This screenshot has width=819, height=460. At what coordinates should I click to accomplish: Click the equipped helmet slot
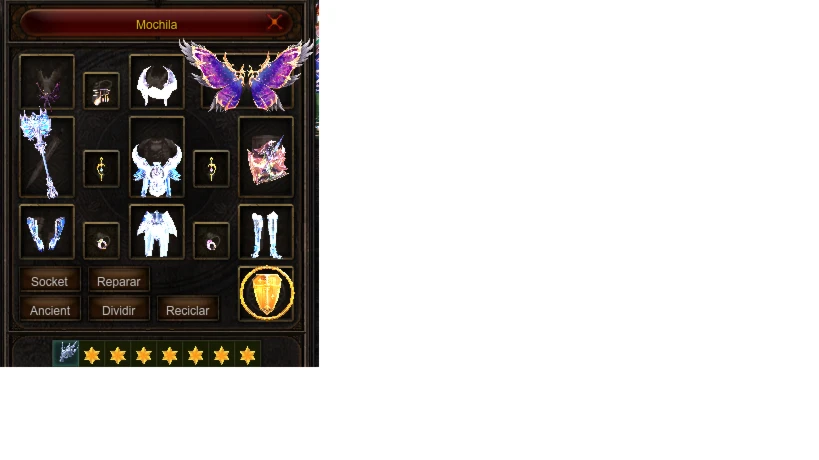(x=157, y=81)
